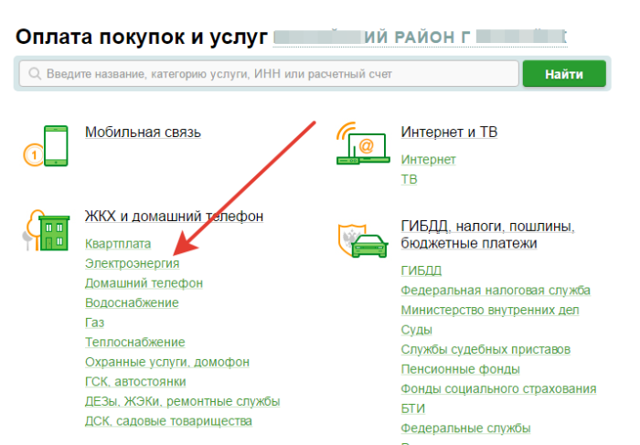Open Охранные услуги, домофон link
640x445 pixels.
point(167,362)
